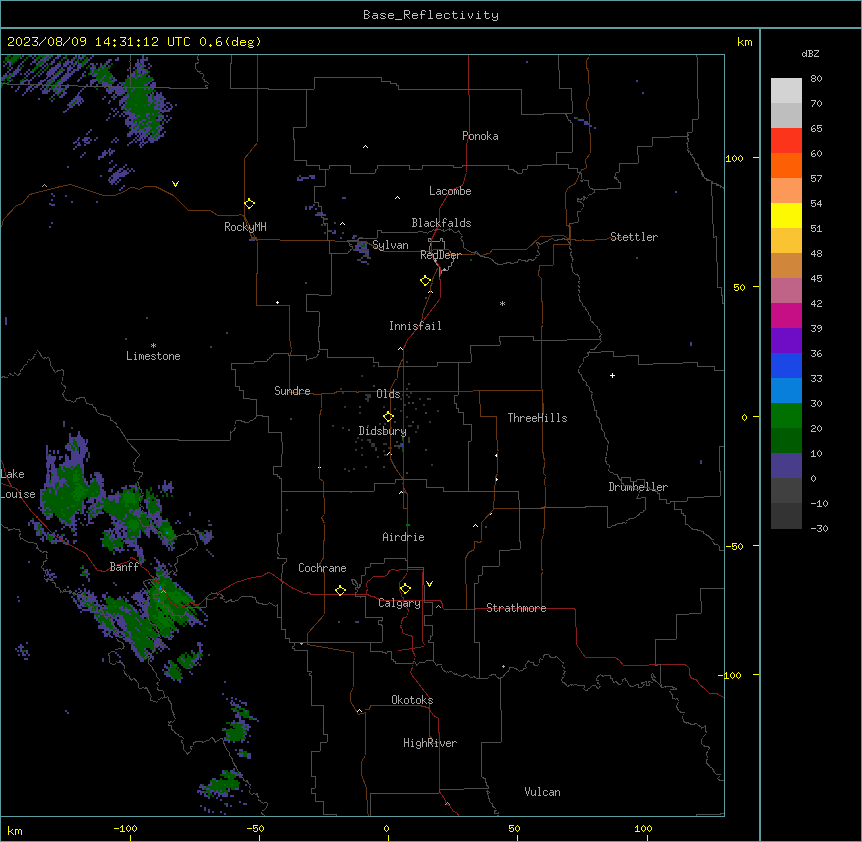Select the purple 39-36 dBZ legend swatch

pos(786,341)
